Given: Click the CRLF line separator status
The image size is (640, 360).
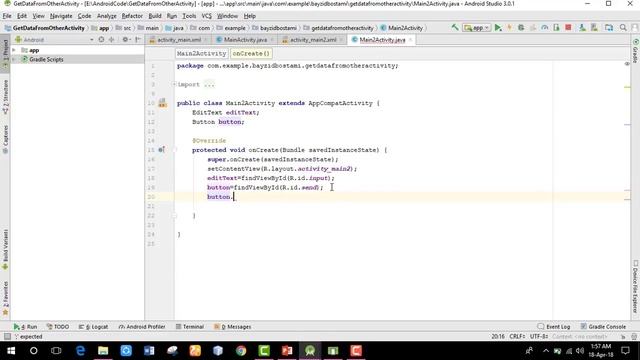Looking at the screenshot, I should pyautogui.click(x=517, y=336).
